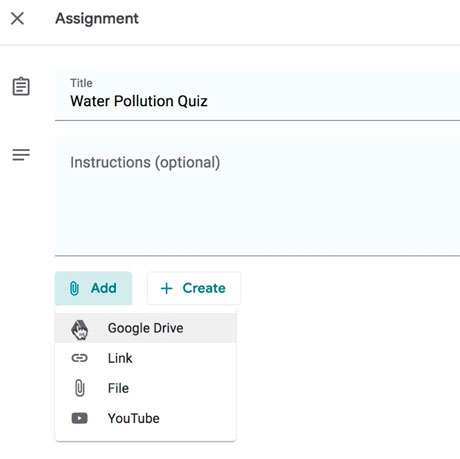The width and height of the screenshot is (460, 459).
Task: Click the paperclip icon on Add button
Action: pyautogui.click(x=74, y=288)
